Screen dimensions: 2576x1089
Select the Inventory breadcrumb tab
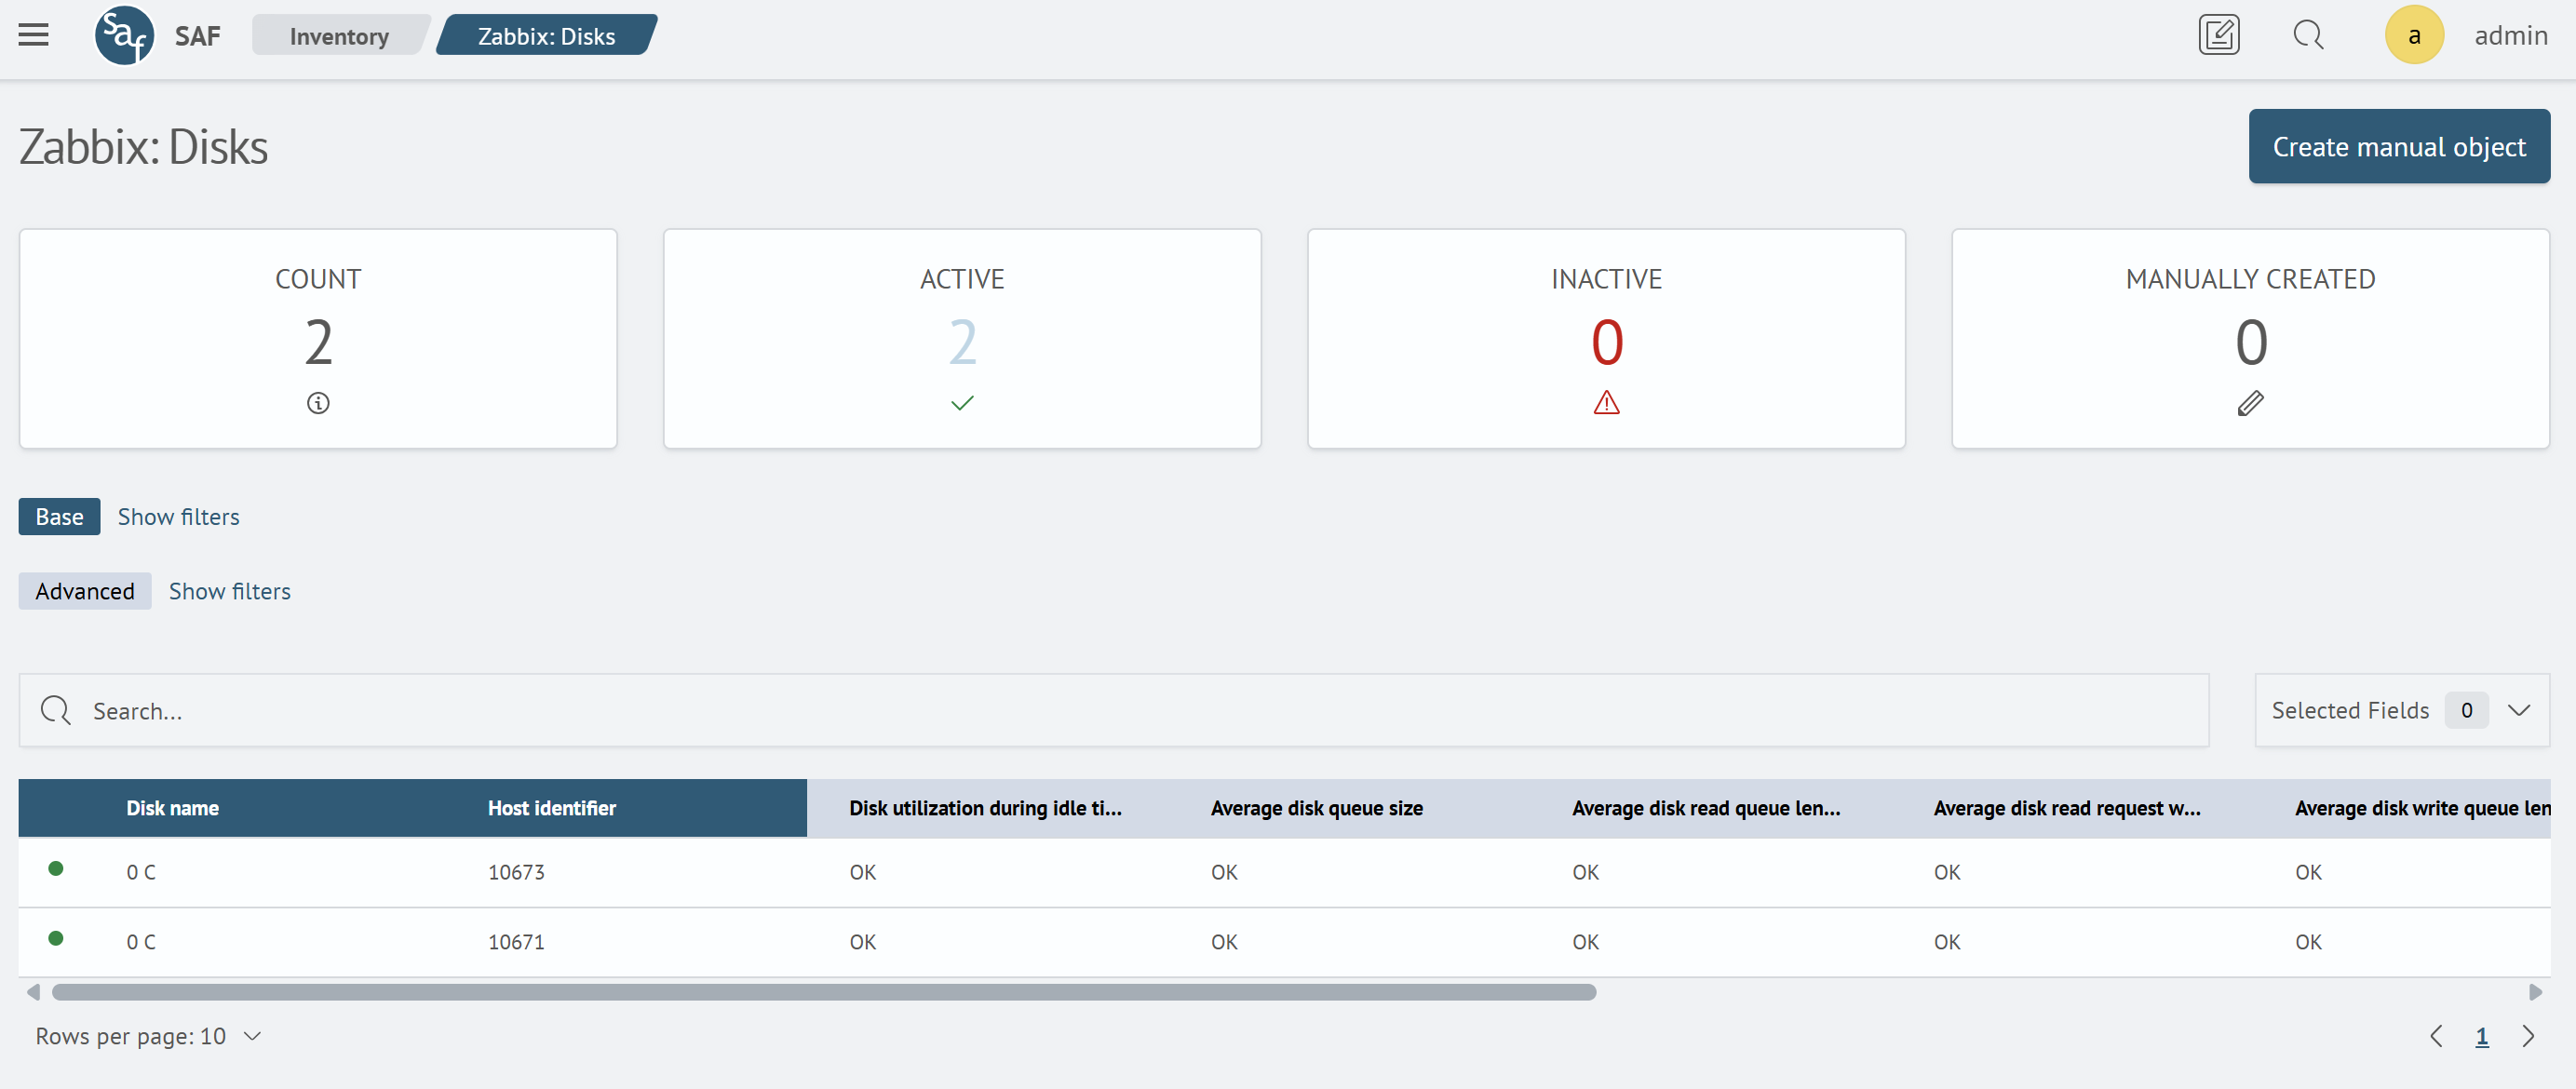339,36
